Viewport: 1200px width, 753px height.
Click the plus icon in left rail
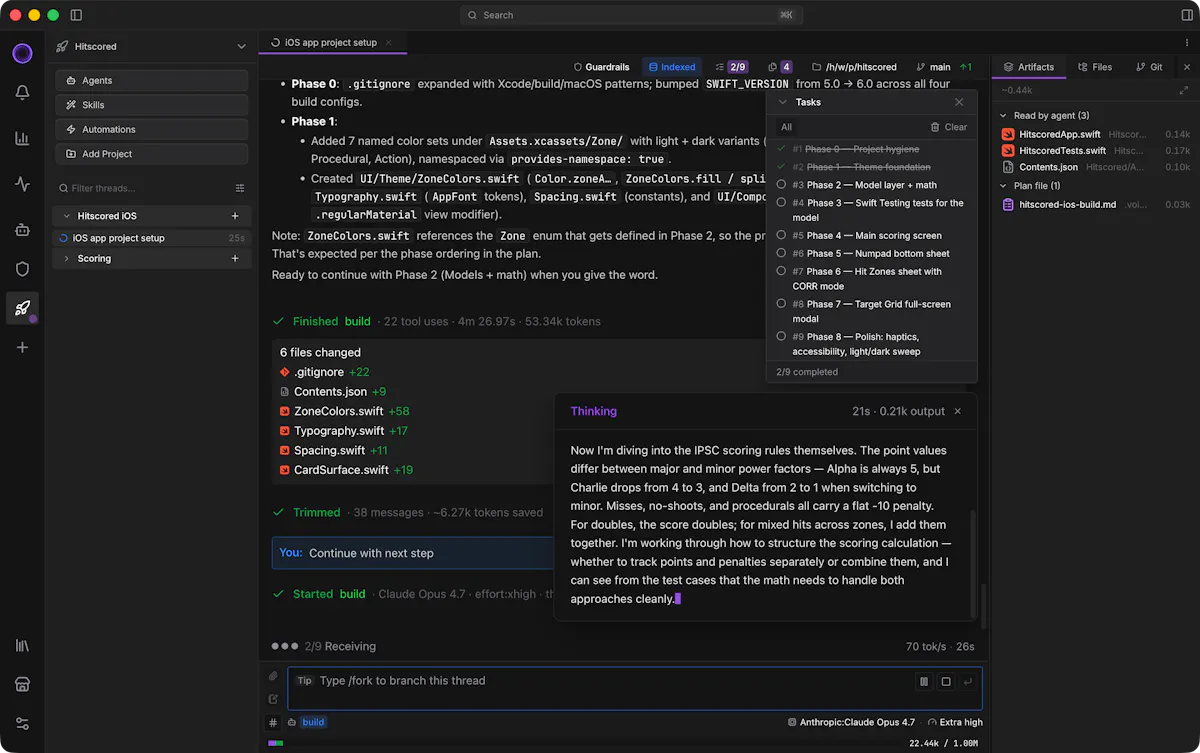tap(22, 347)
